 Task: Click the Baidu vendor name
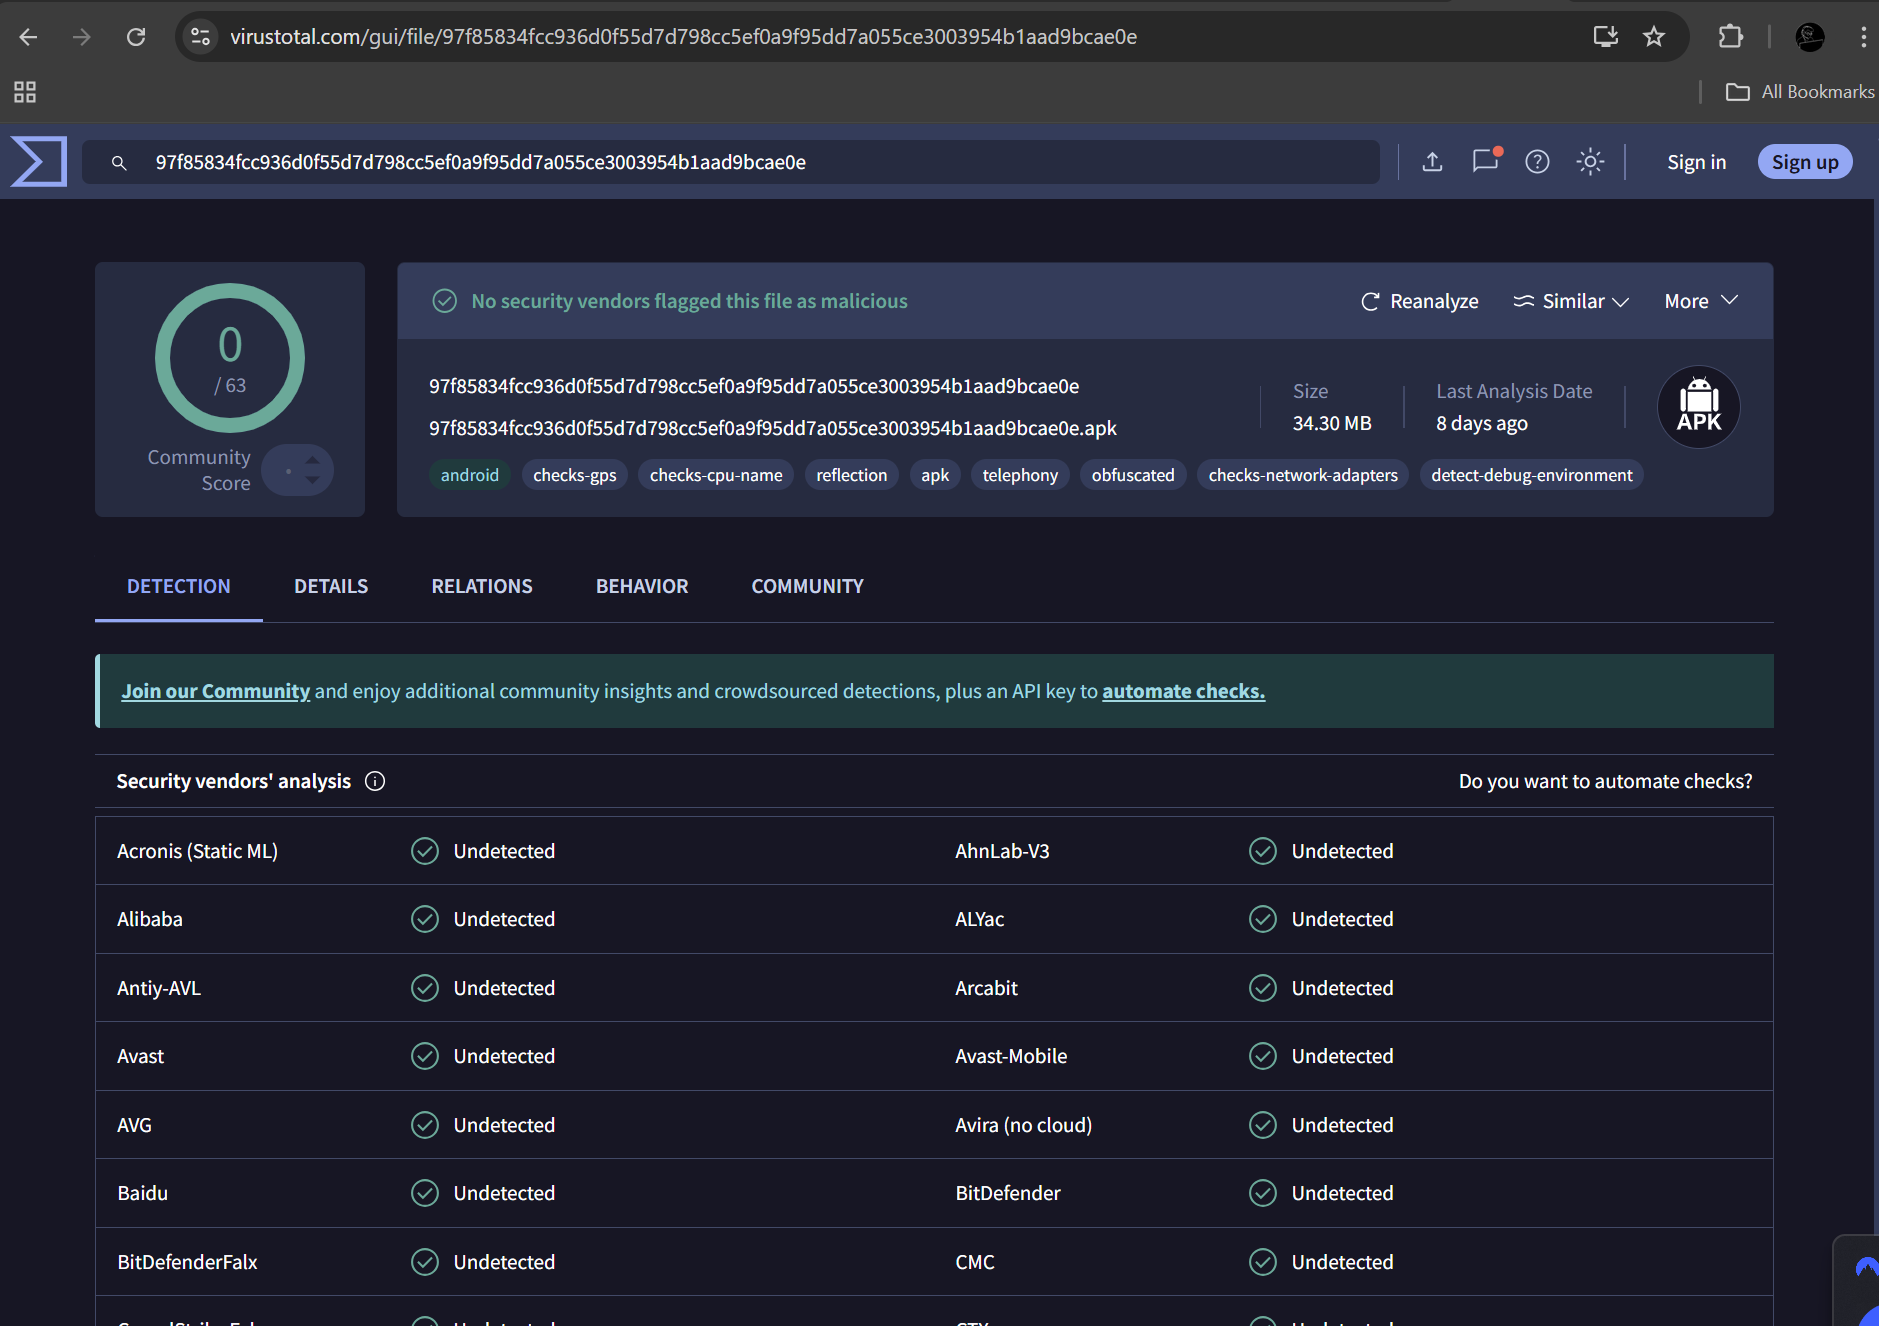pos(142,1193)
